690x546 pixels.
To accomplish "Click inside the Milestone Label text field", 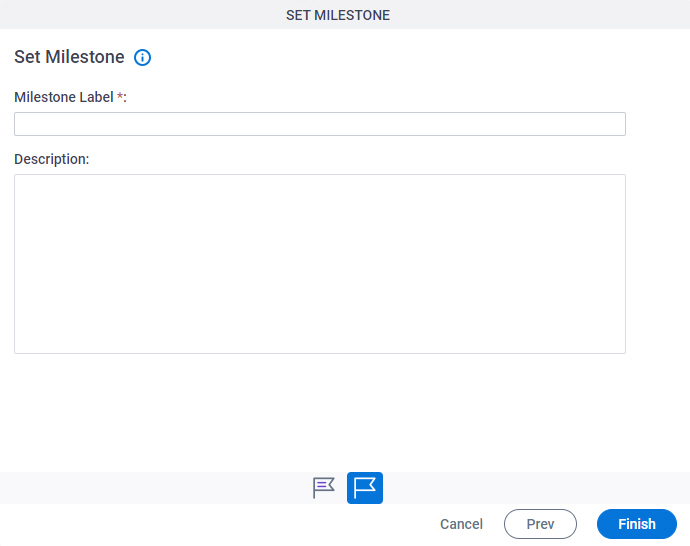I will point(320,124).
